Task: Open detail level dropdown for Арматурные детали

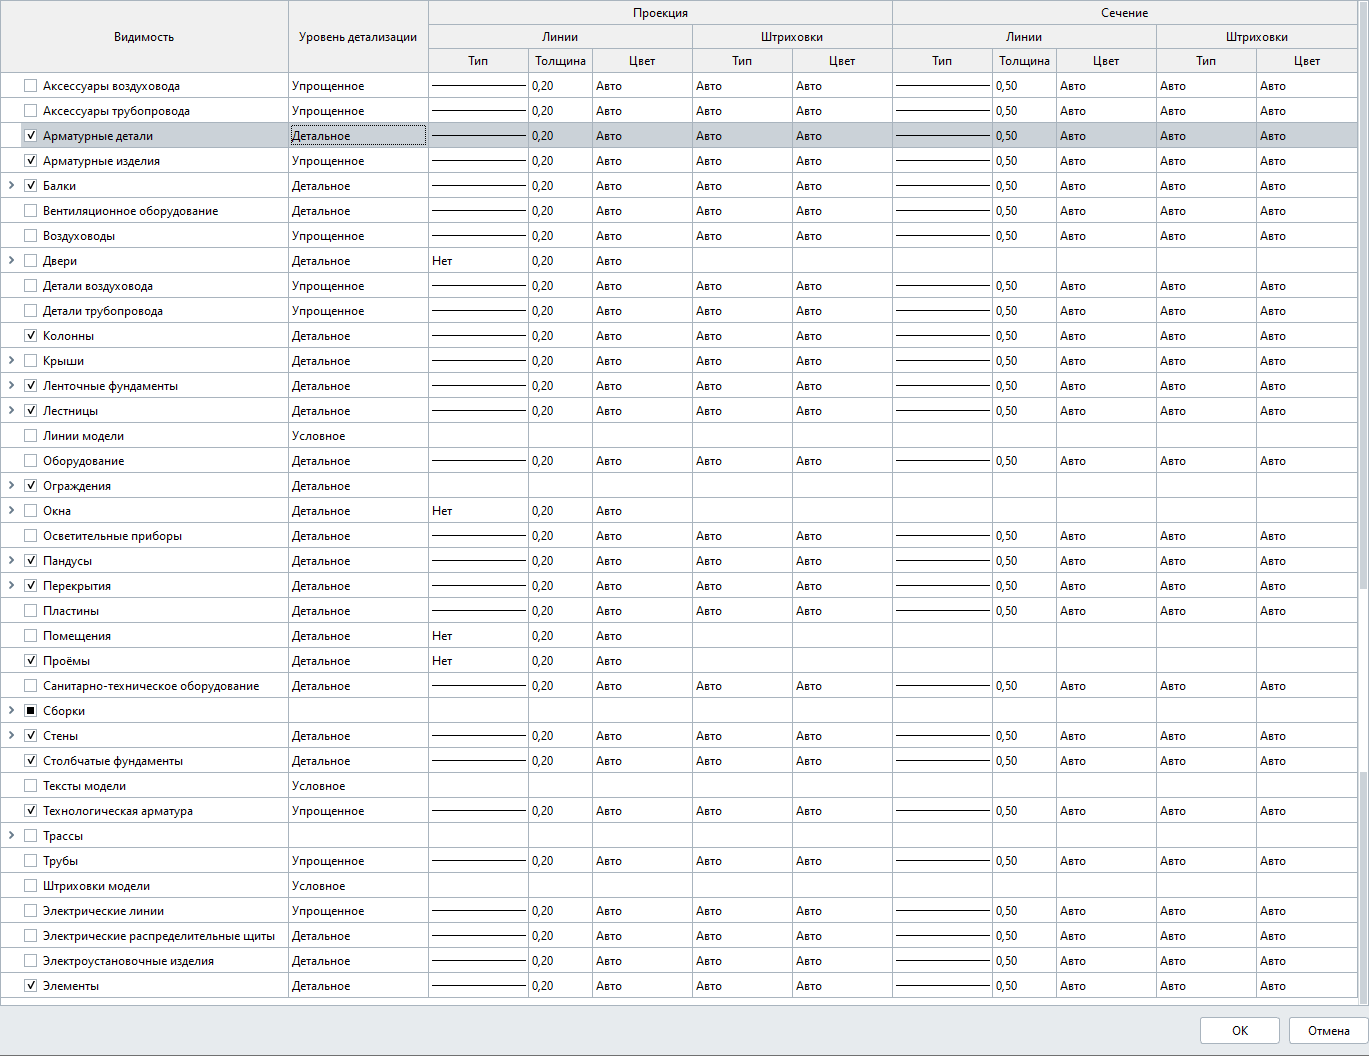Action: [x=358, y=136]
